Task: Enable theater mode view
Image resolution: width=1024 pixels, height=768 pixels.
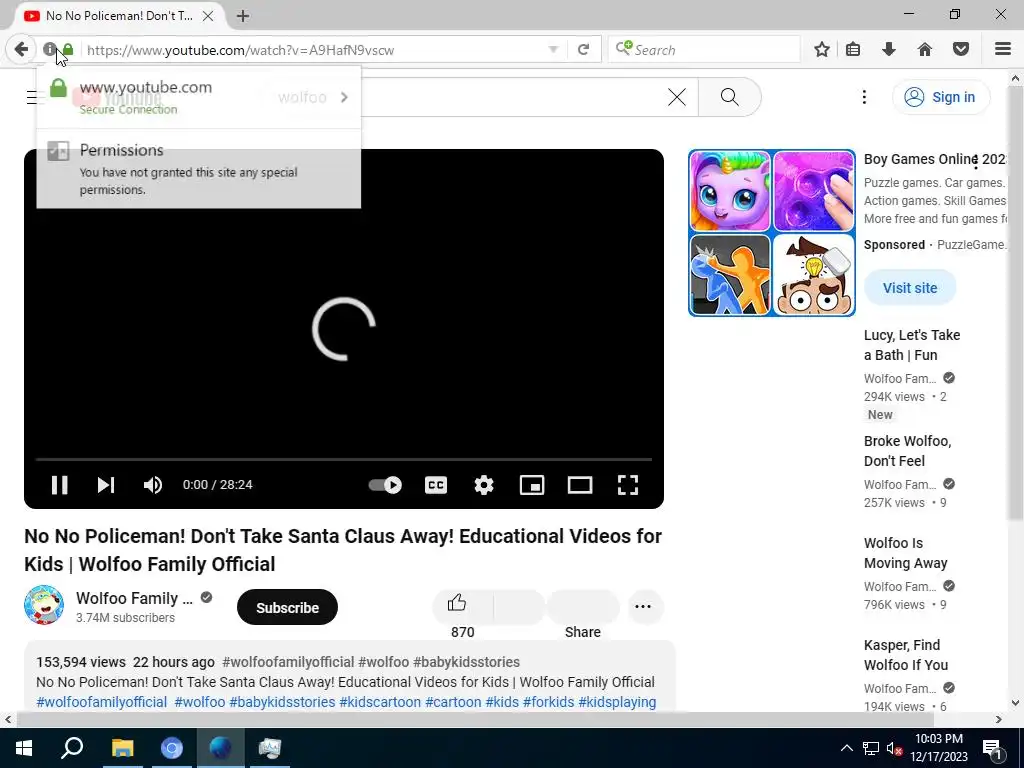Action: coord(580,485)
